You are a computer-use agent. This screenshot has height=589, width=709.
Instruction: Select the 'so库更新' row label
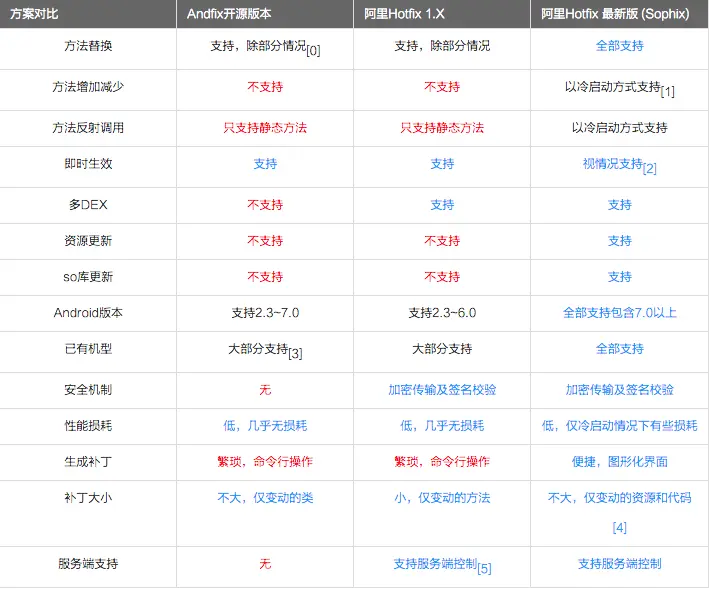88,277
